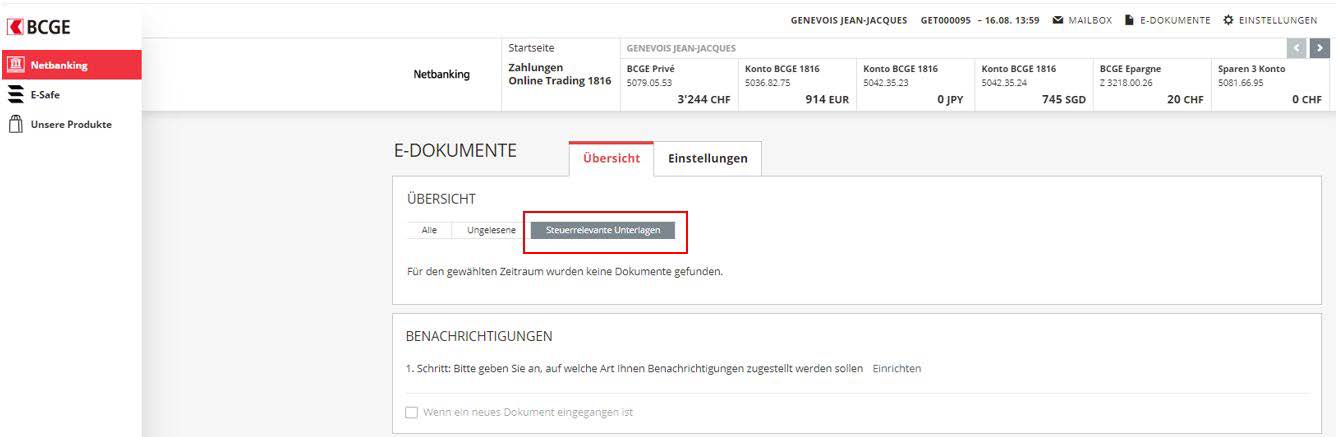Go to Startseite
Viewport: 1336px width, 437px height.
531,48
